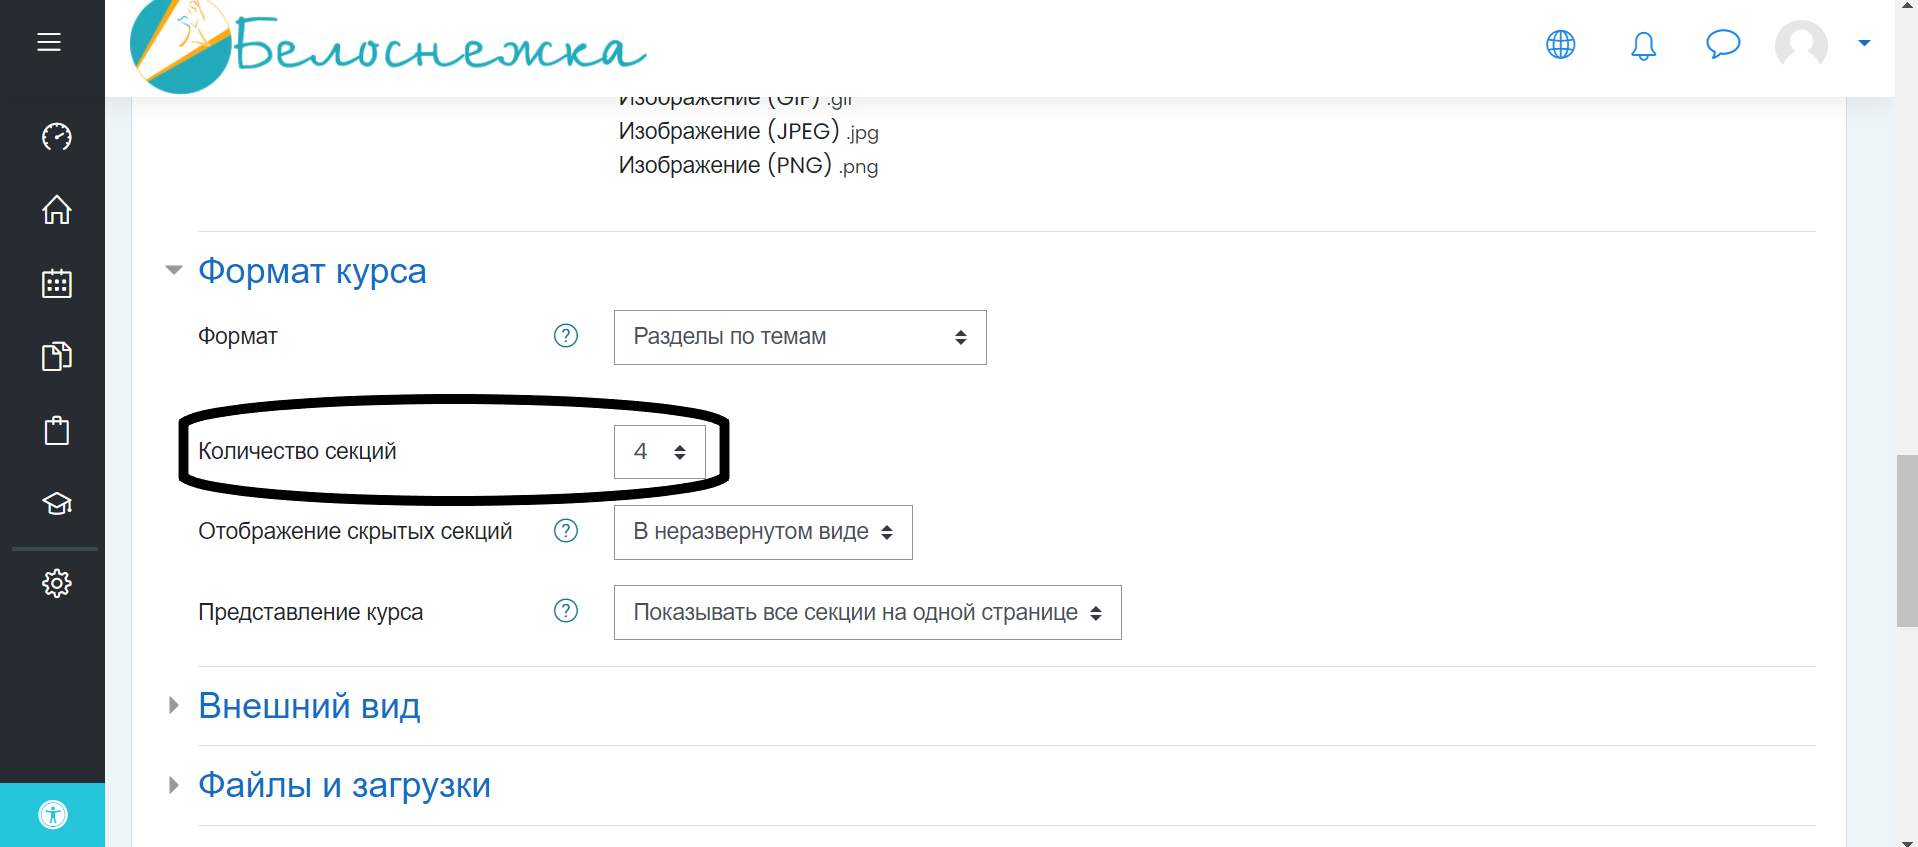Open the accessibility button at bottom left
1918x847 pixels.
tap(53, 815)
